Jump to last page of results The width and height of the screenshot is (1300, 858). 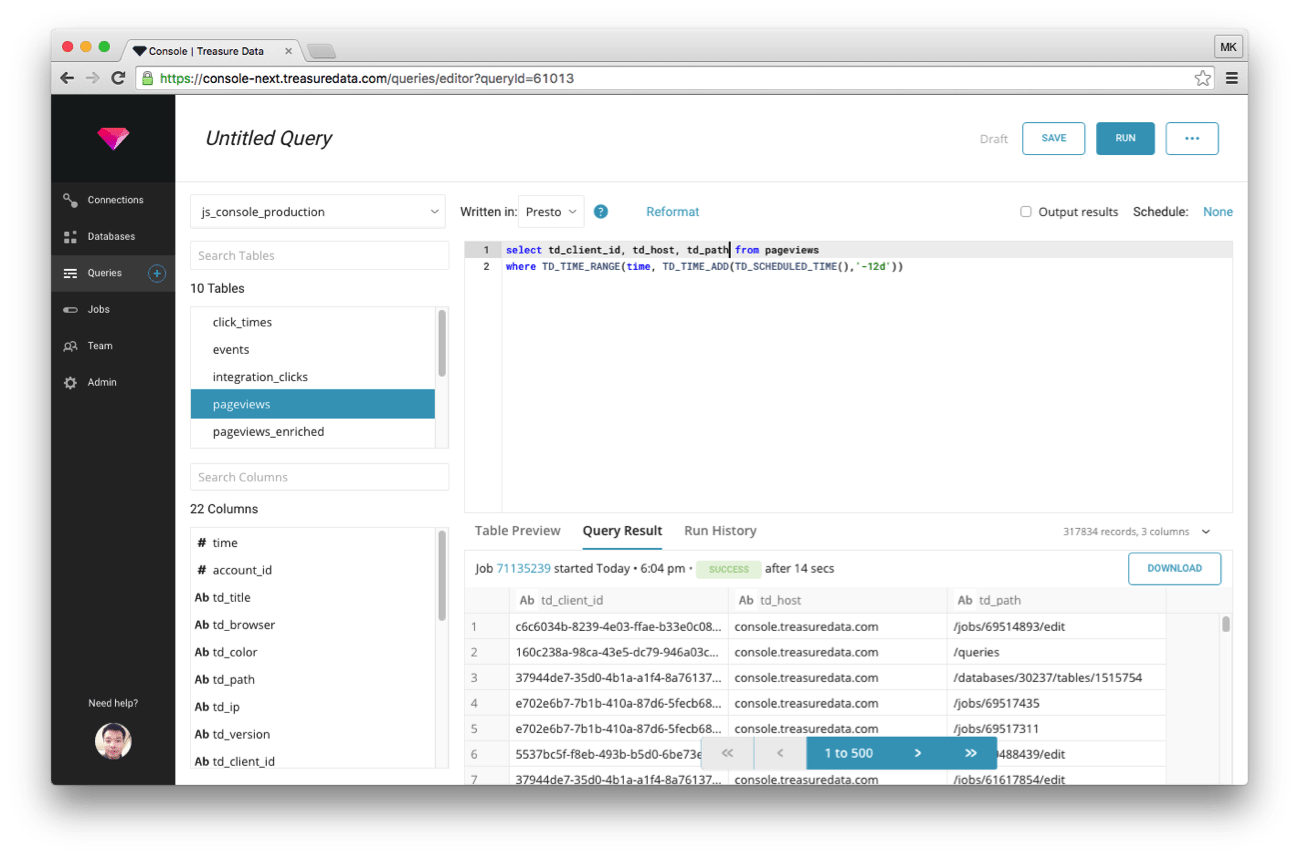pos(970,754)
